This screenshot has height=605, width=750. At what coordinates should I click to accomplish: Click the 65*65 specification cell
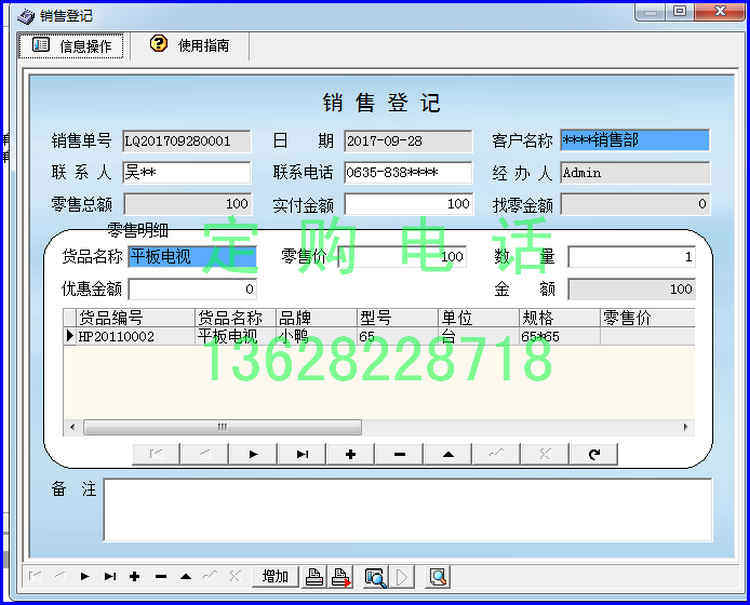560,336
